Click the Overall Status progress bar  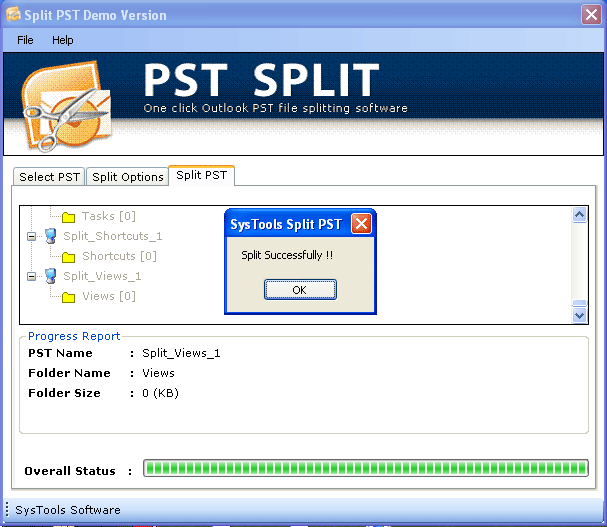[x=365, y=468]
